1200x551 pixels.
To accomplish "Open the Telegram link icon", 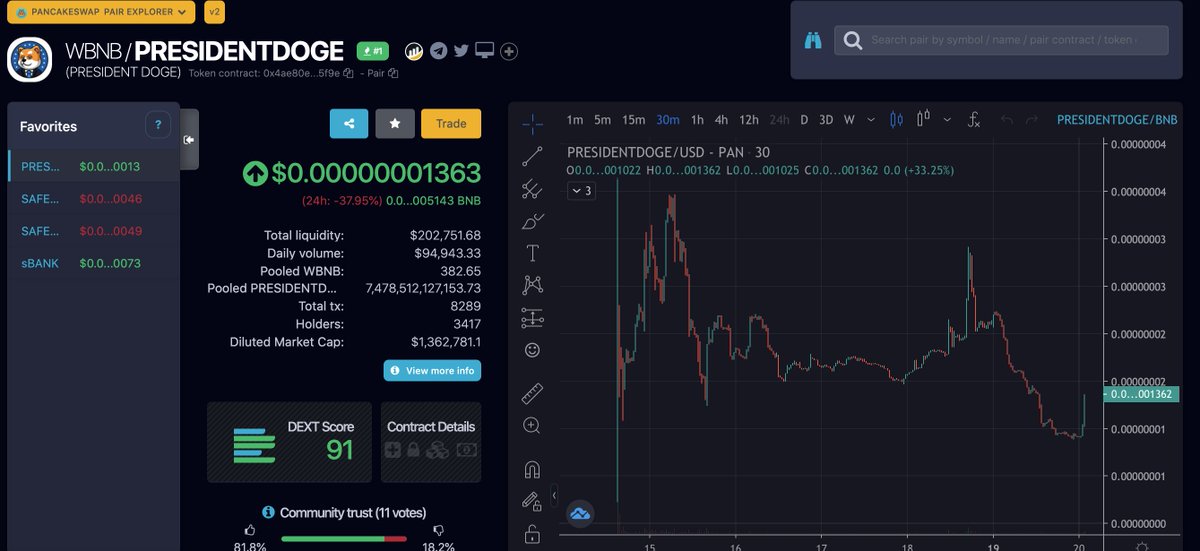I will point(438,51).
